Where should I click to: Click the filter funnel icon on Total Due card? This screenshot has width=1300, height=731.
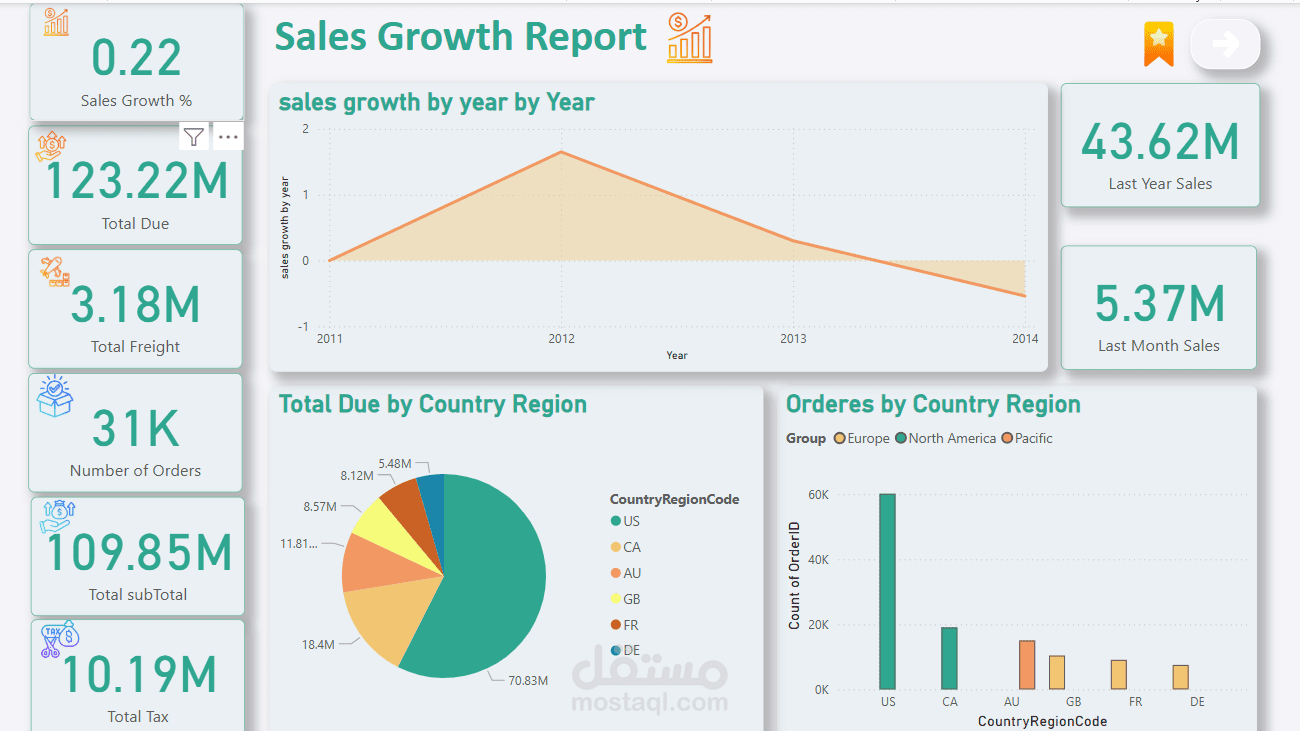(193, 136)
